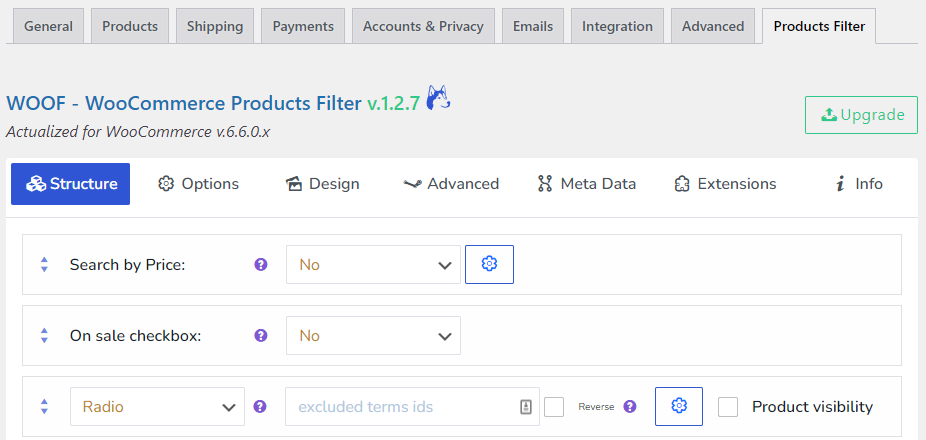Click the drag handle arrows for Search by Price
The height and width of the screenshot is (440, 926).
pos(44,265)
